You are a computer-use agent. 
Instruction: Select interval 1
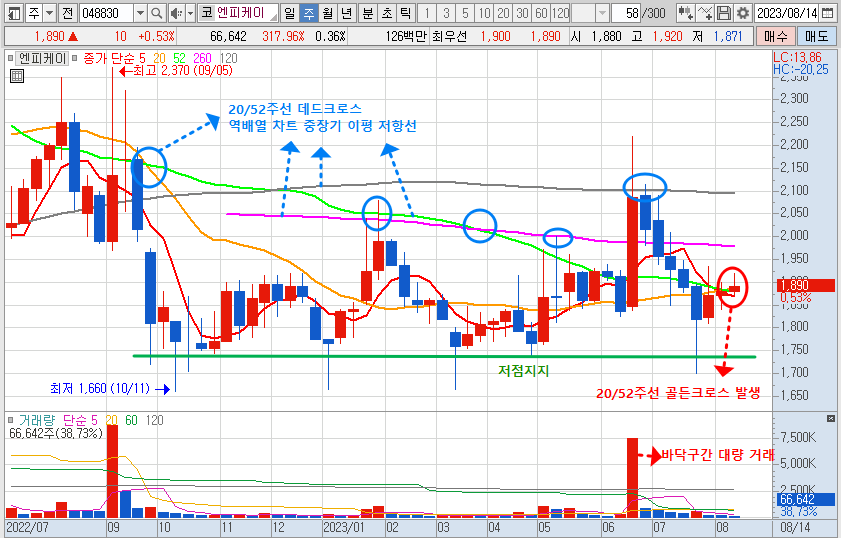tap(427, 13)
